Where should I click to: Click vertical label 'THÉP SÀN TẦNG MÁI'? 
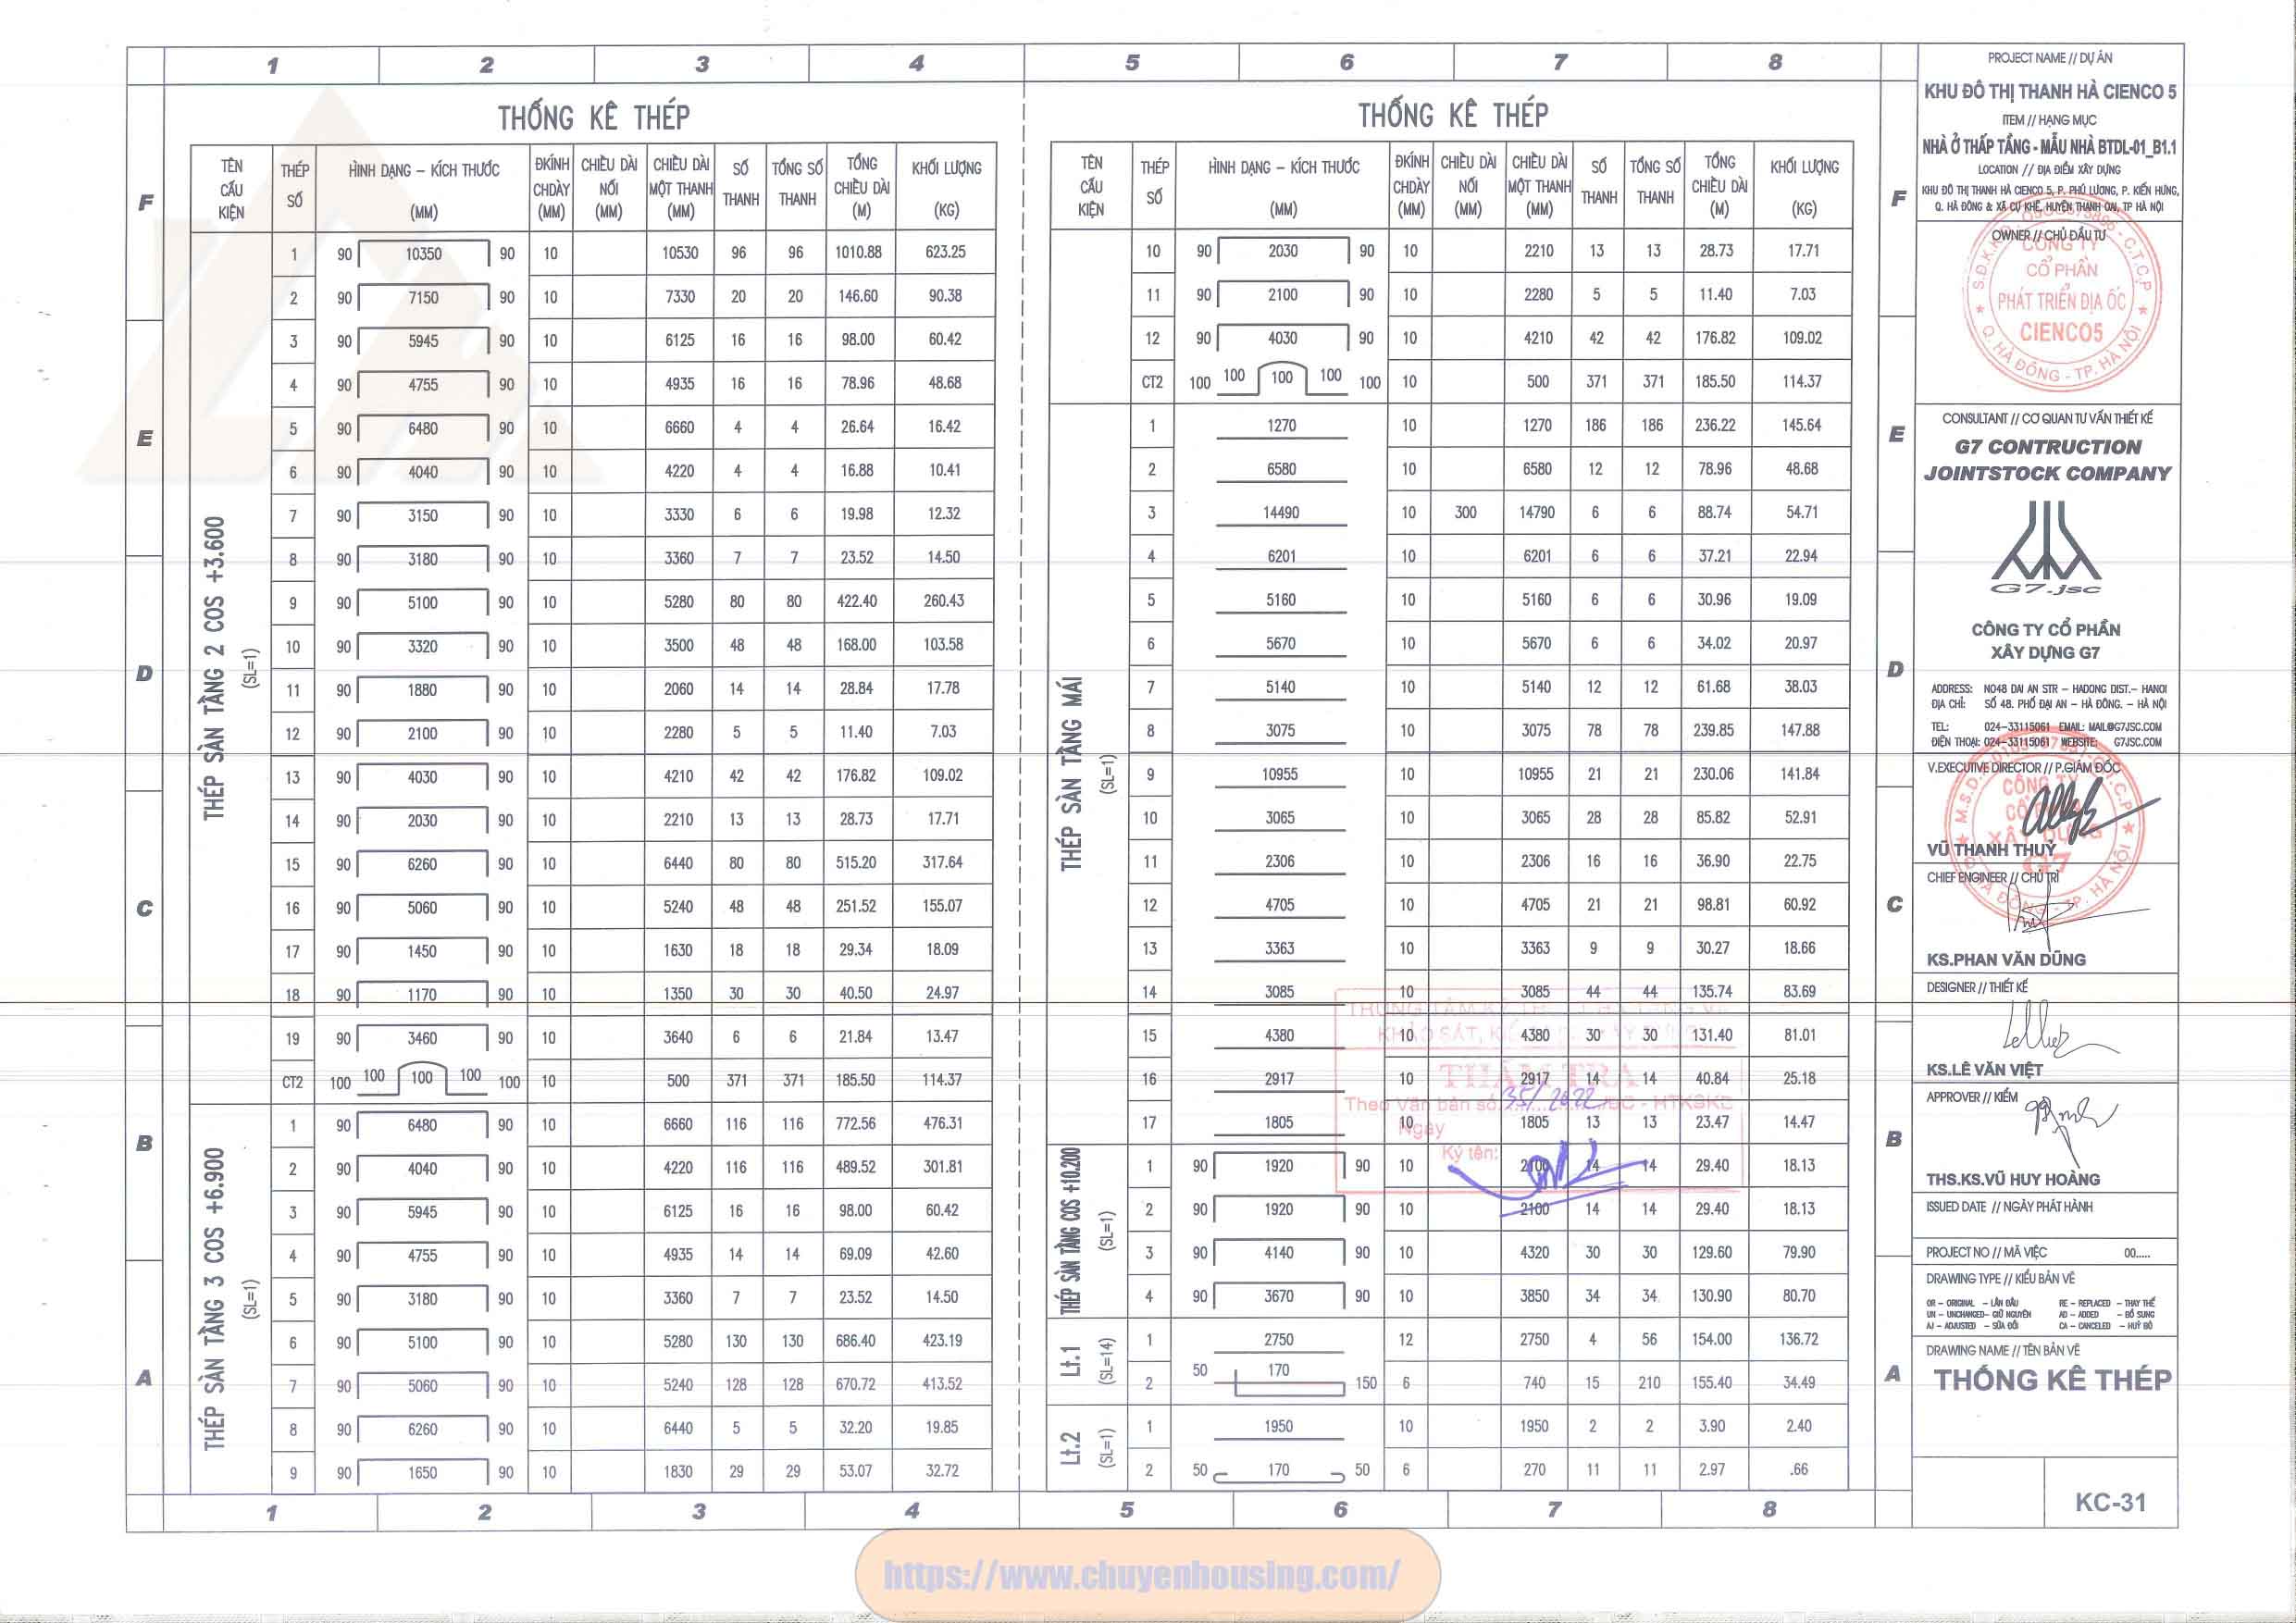click(1071, 774)
